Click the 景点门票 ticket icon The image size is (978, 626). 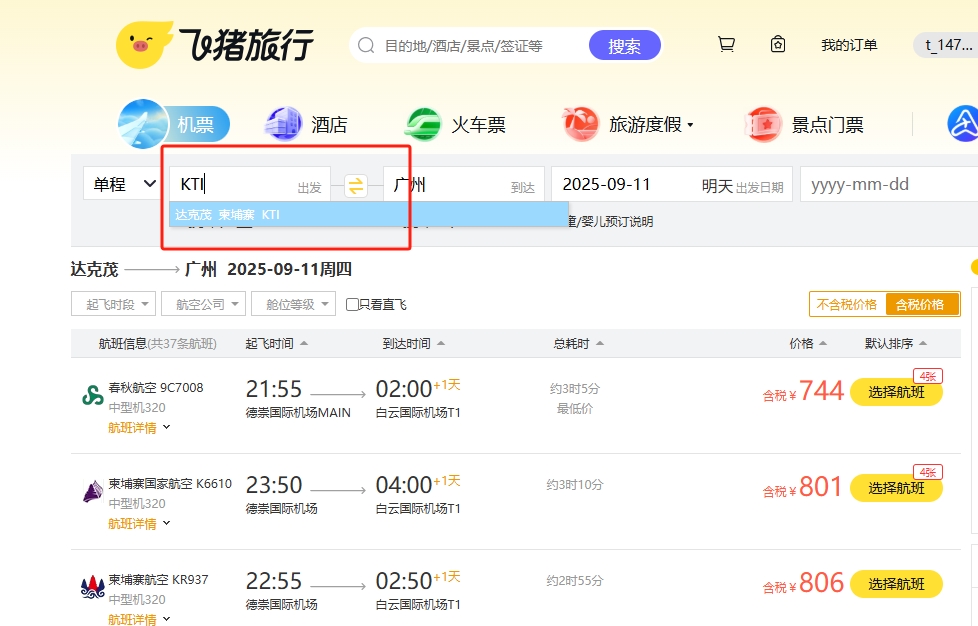pyautogui.click(x=763, y=125)
